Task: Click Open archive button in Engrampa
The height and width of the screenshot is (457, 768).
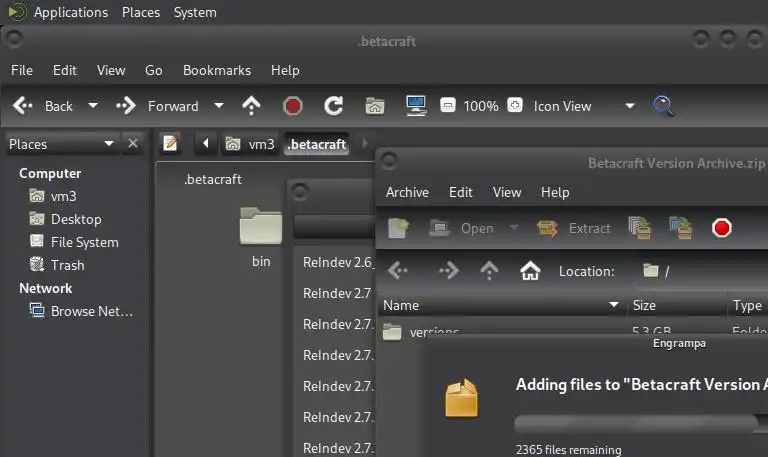Action: [x=461, y=228]
